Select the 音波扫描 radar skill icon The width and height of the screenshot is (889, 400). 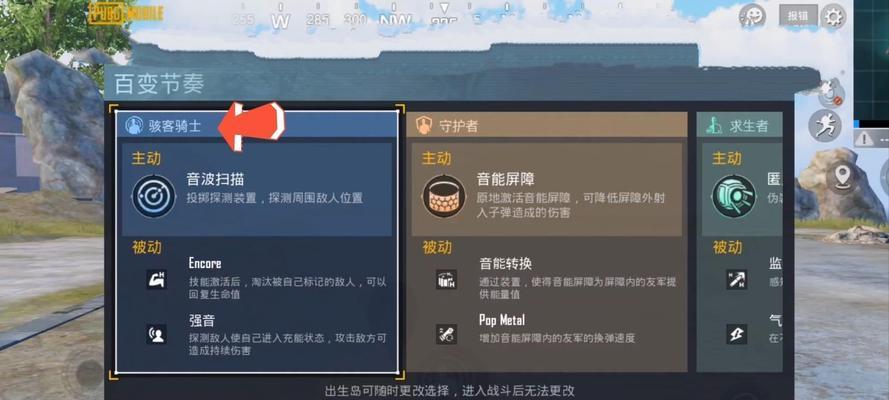(x=154, y=196)
